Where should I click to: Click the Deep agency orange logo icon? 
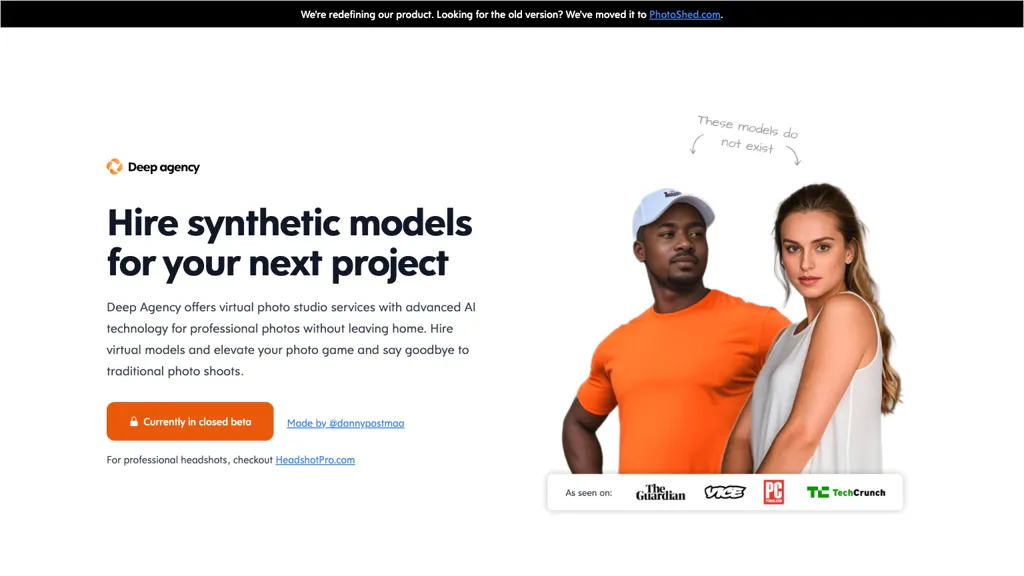114,167
